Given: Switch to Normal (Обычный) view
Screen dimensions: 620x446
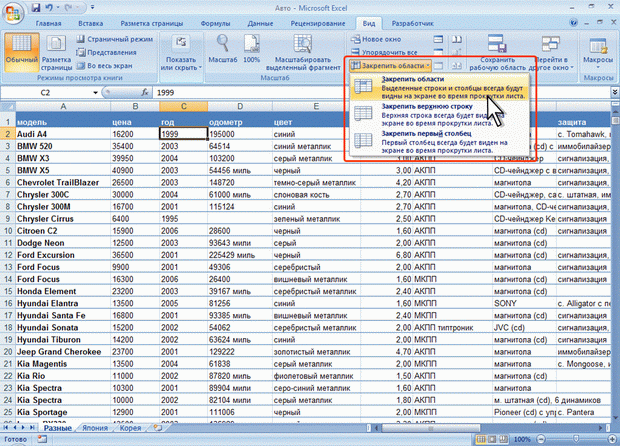Looking at the screenshot, I should (22, 53).
